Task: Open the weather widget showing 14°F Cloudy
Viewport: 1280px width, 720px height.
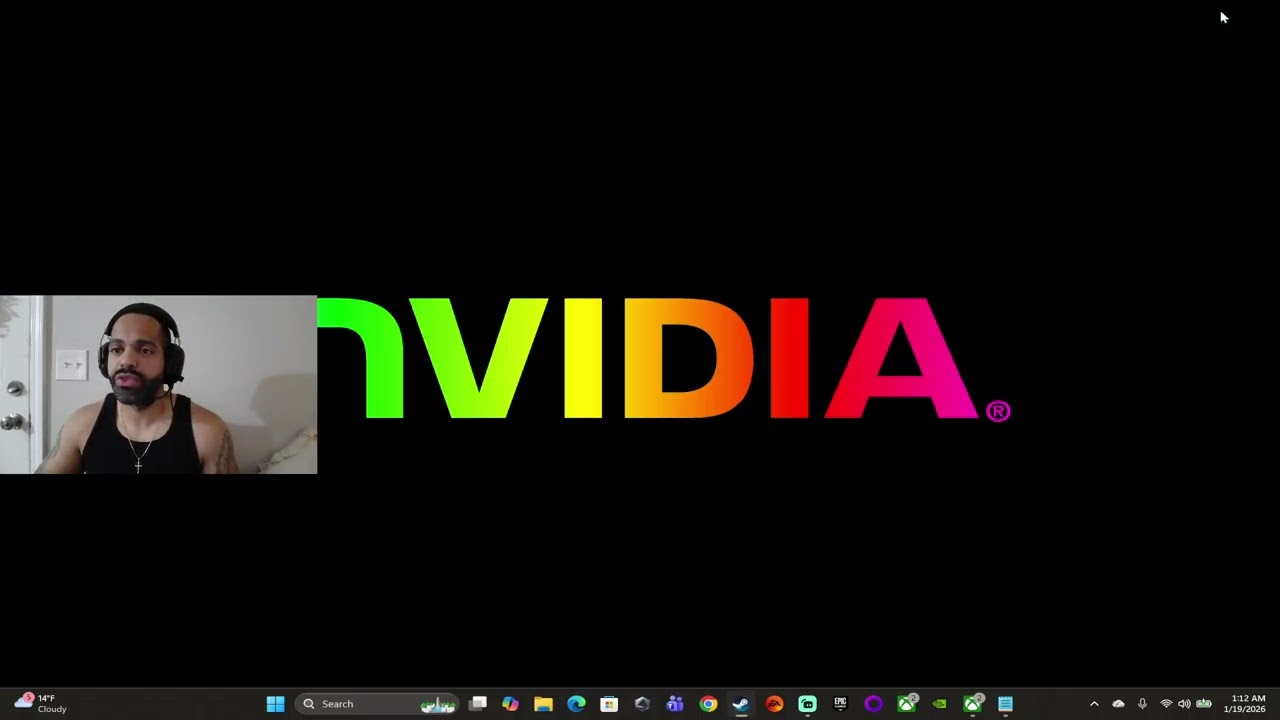Action: (40, 704)
